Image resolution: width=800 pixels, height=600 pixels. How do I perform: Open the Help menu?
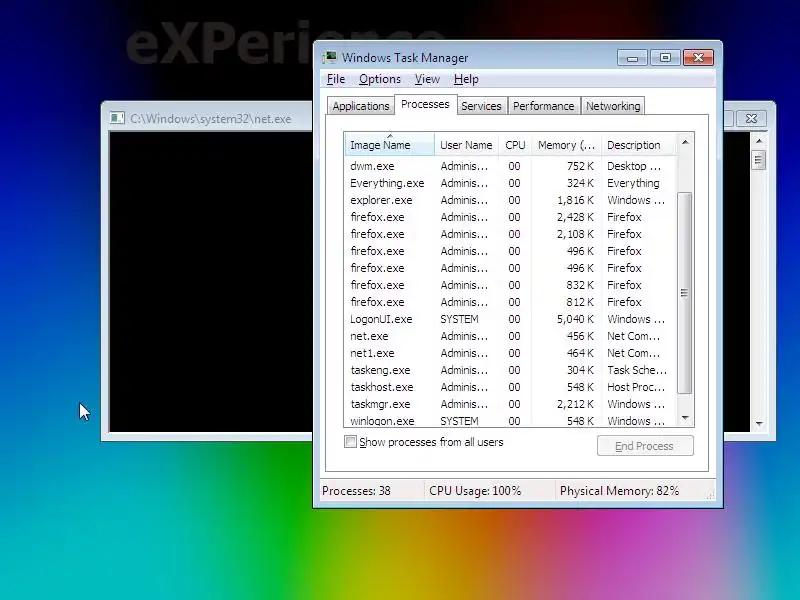tap(466, 79)
